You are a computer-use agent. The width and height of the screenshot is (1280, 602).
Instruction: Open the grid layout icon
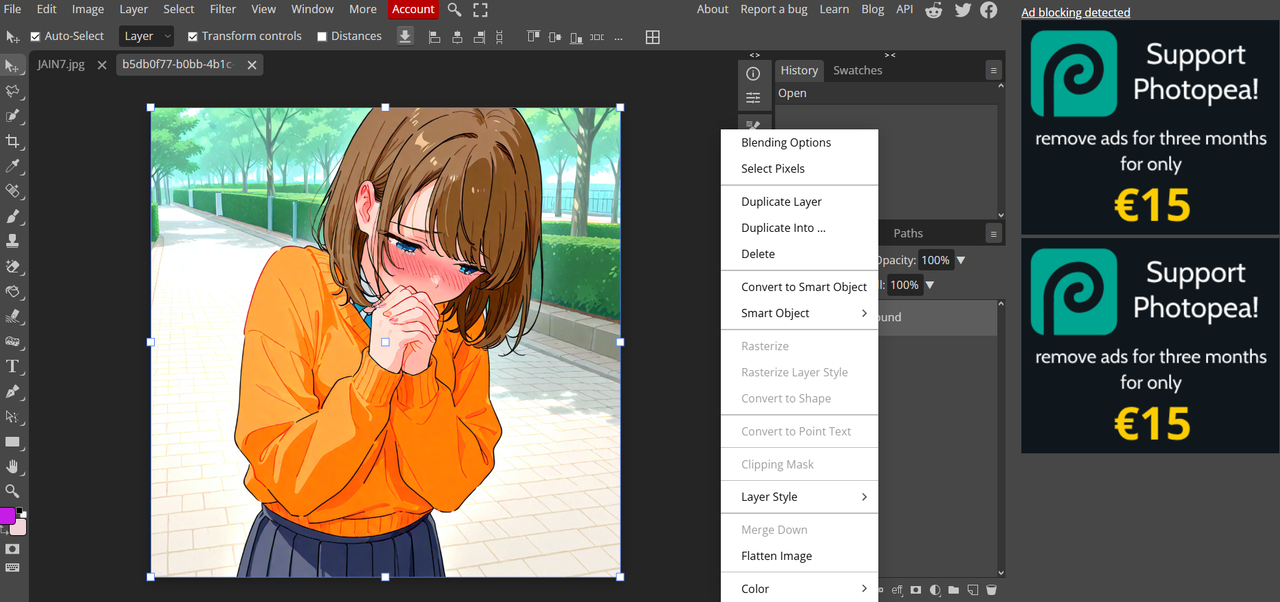pos(652,37)
